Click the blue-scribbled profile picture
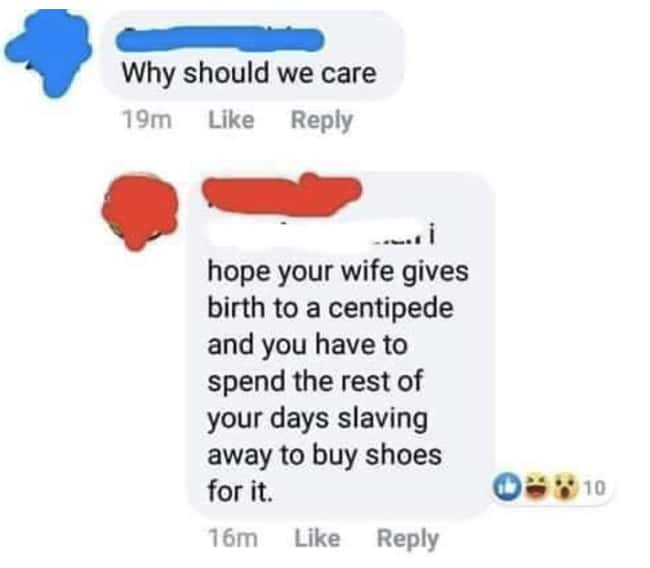This screenshot has height=568, width=650. (49, 53)
